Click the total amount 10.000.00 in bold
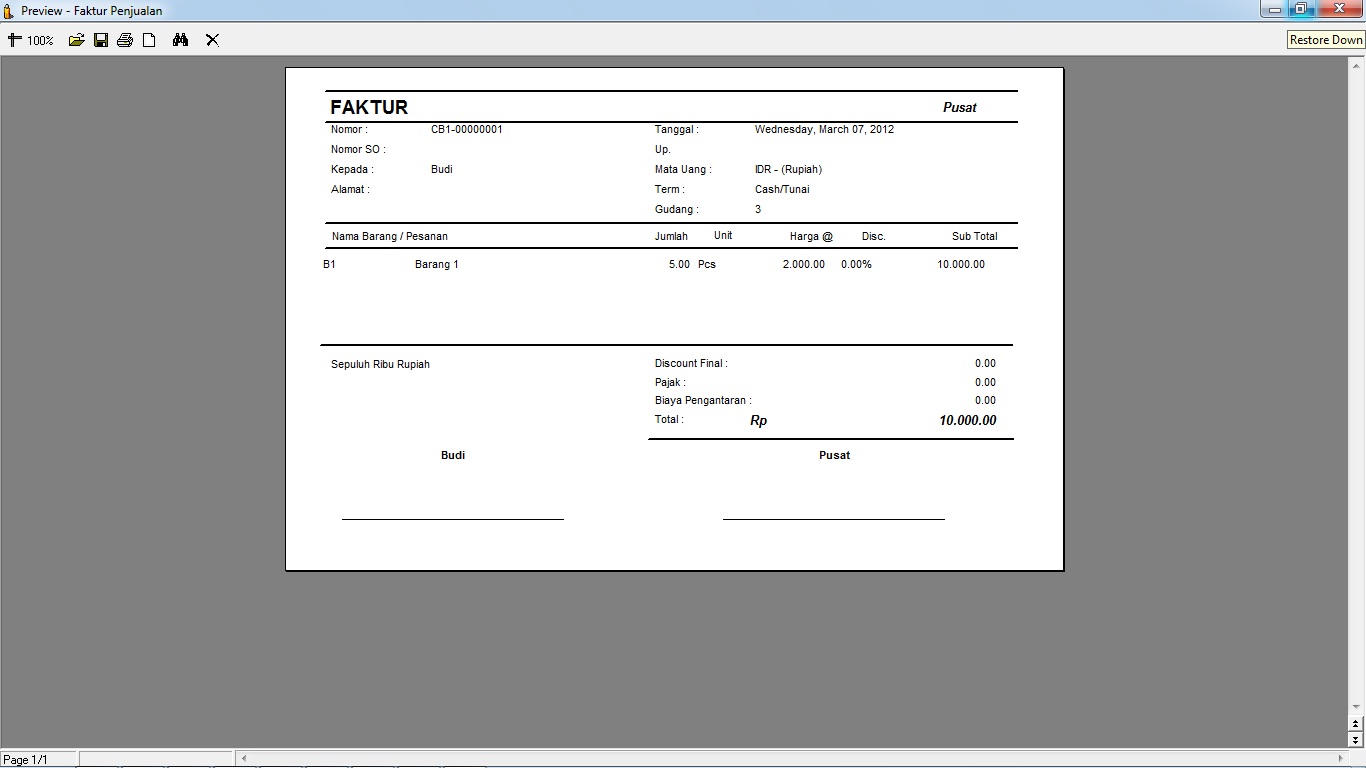Image resolution: width=1366 pixels, height=768 pixels. (x=967, y=421)
